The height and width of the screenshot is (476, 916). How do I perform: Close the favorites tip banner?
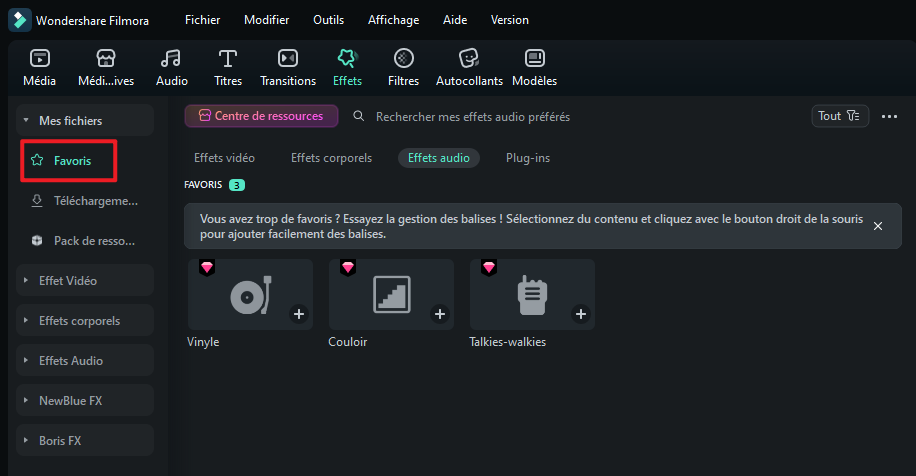[x=878, y=226]
